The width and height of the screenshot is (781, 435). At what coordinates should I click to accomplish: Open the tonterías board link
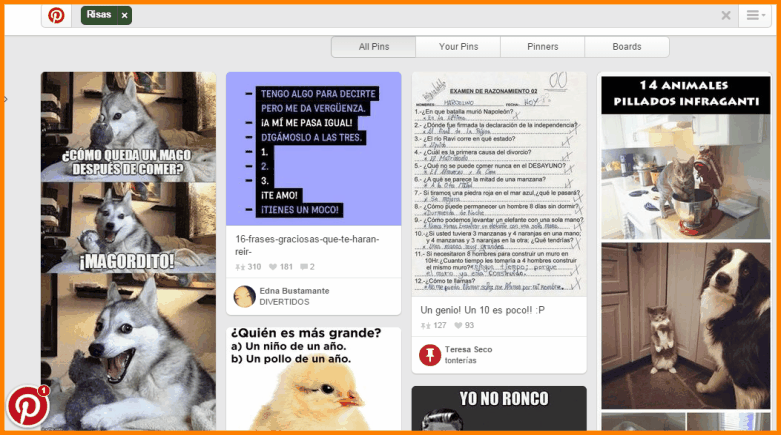click(x=460, y=361)
